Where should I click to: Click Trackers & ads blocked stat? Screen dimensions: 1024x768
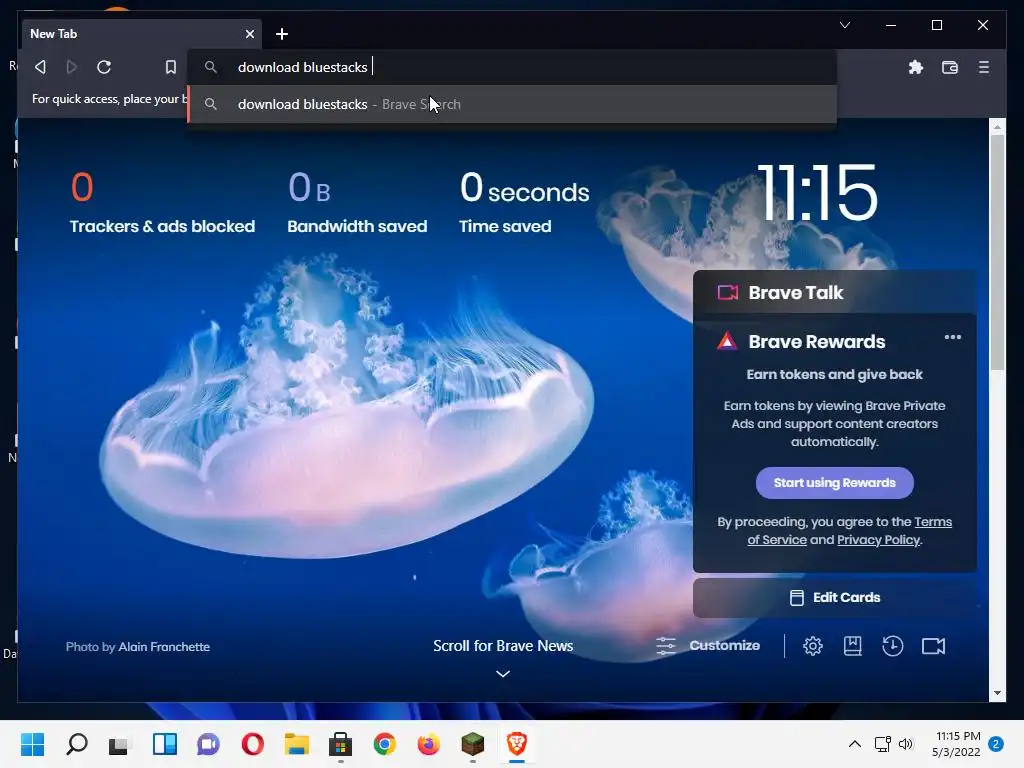click(x=162, y=203)
